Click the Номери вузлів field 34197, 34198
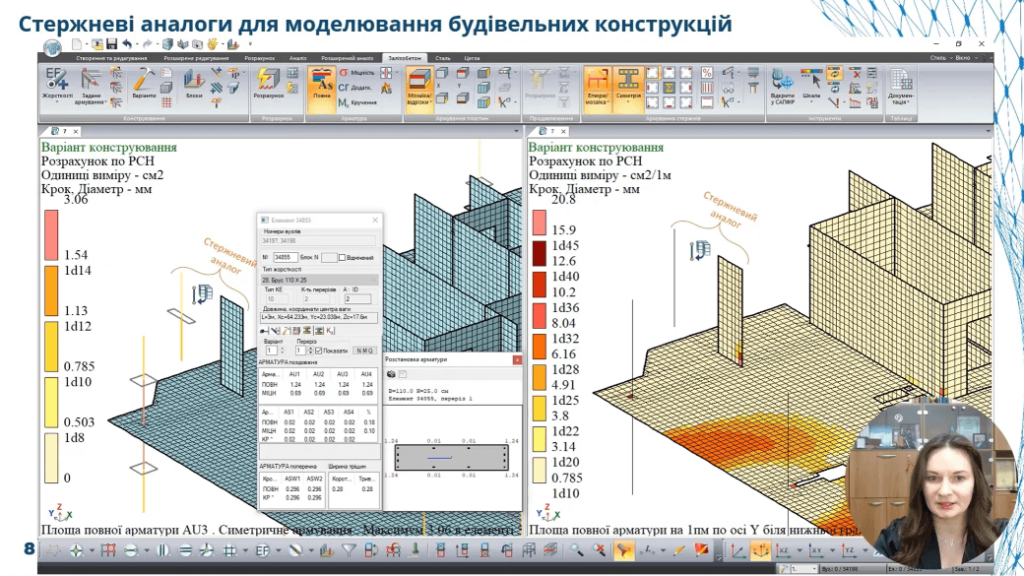 [x=319, y=241]
